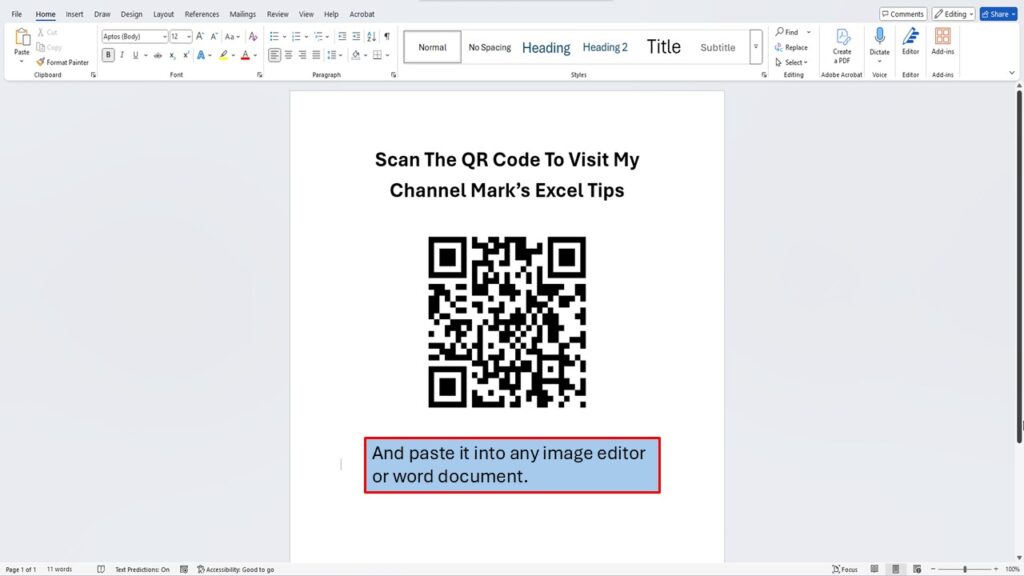Open the font name dropdown showing Aptos (Body)
Image resolution: width=1024 pixels, height=576 pixels.
(135, 36)
